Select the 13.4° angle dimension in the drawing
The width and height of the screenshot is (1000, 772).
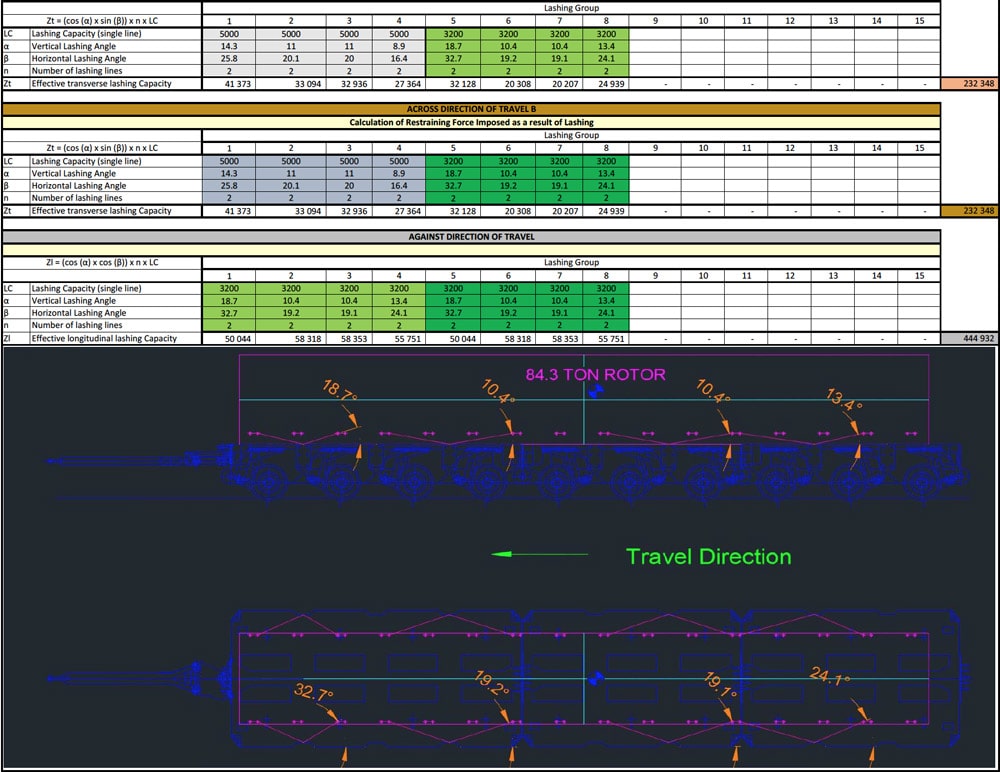tap(844, 399)
